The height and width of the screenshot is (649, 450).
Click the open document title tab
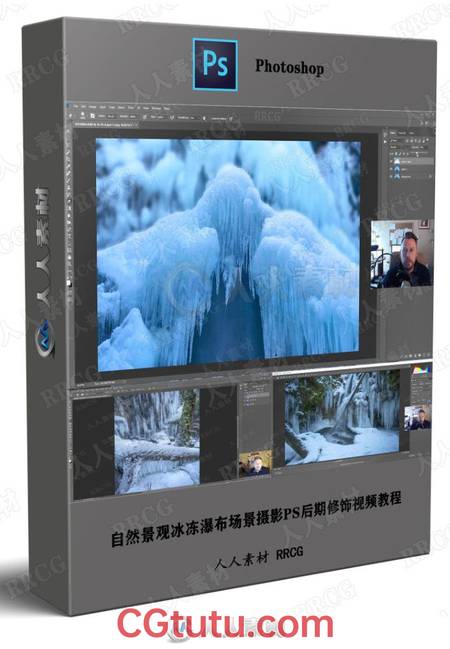(x=106, y=125)
